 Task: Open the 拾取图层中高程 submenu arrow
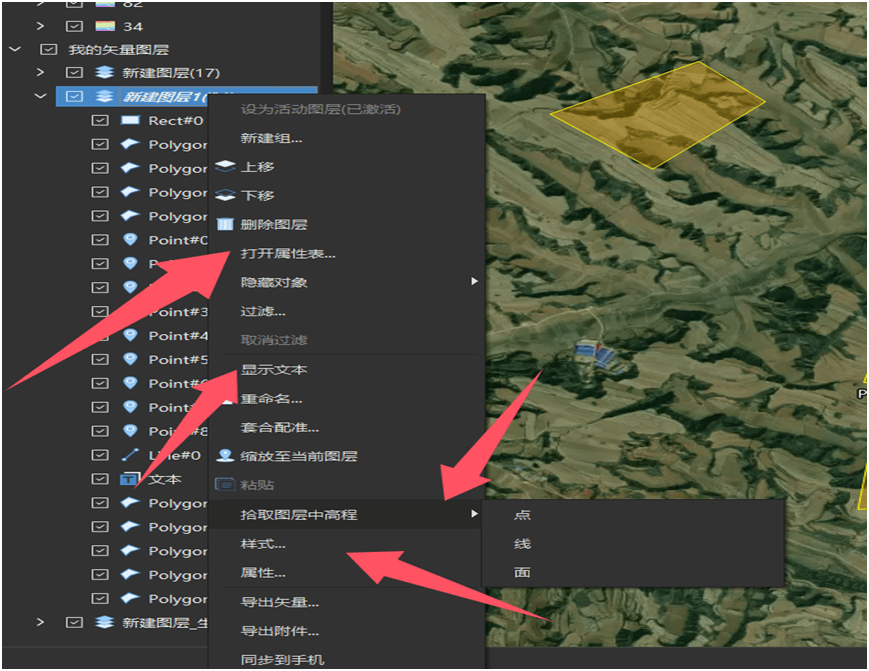click(x=474, y=514)
